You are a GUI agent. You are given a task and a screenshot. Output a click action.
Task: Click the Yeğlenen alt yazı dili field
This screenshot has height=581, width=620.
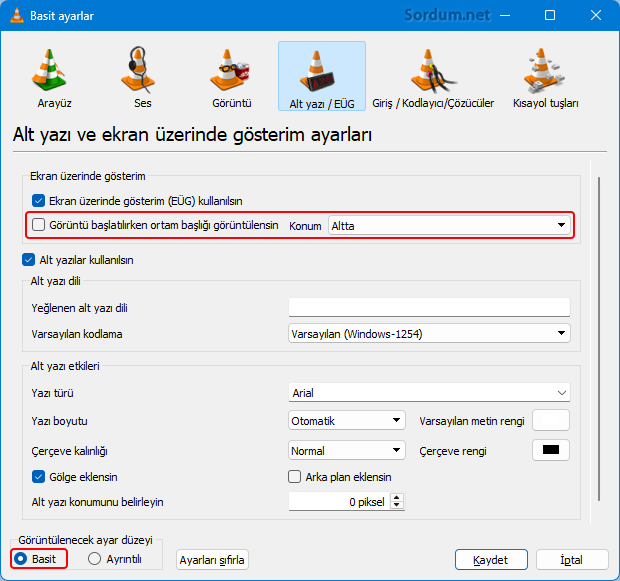click(429, 307)
